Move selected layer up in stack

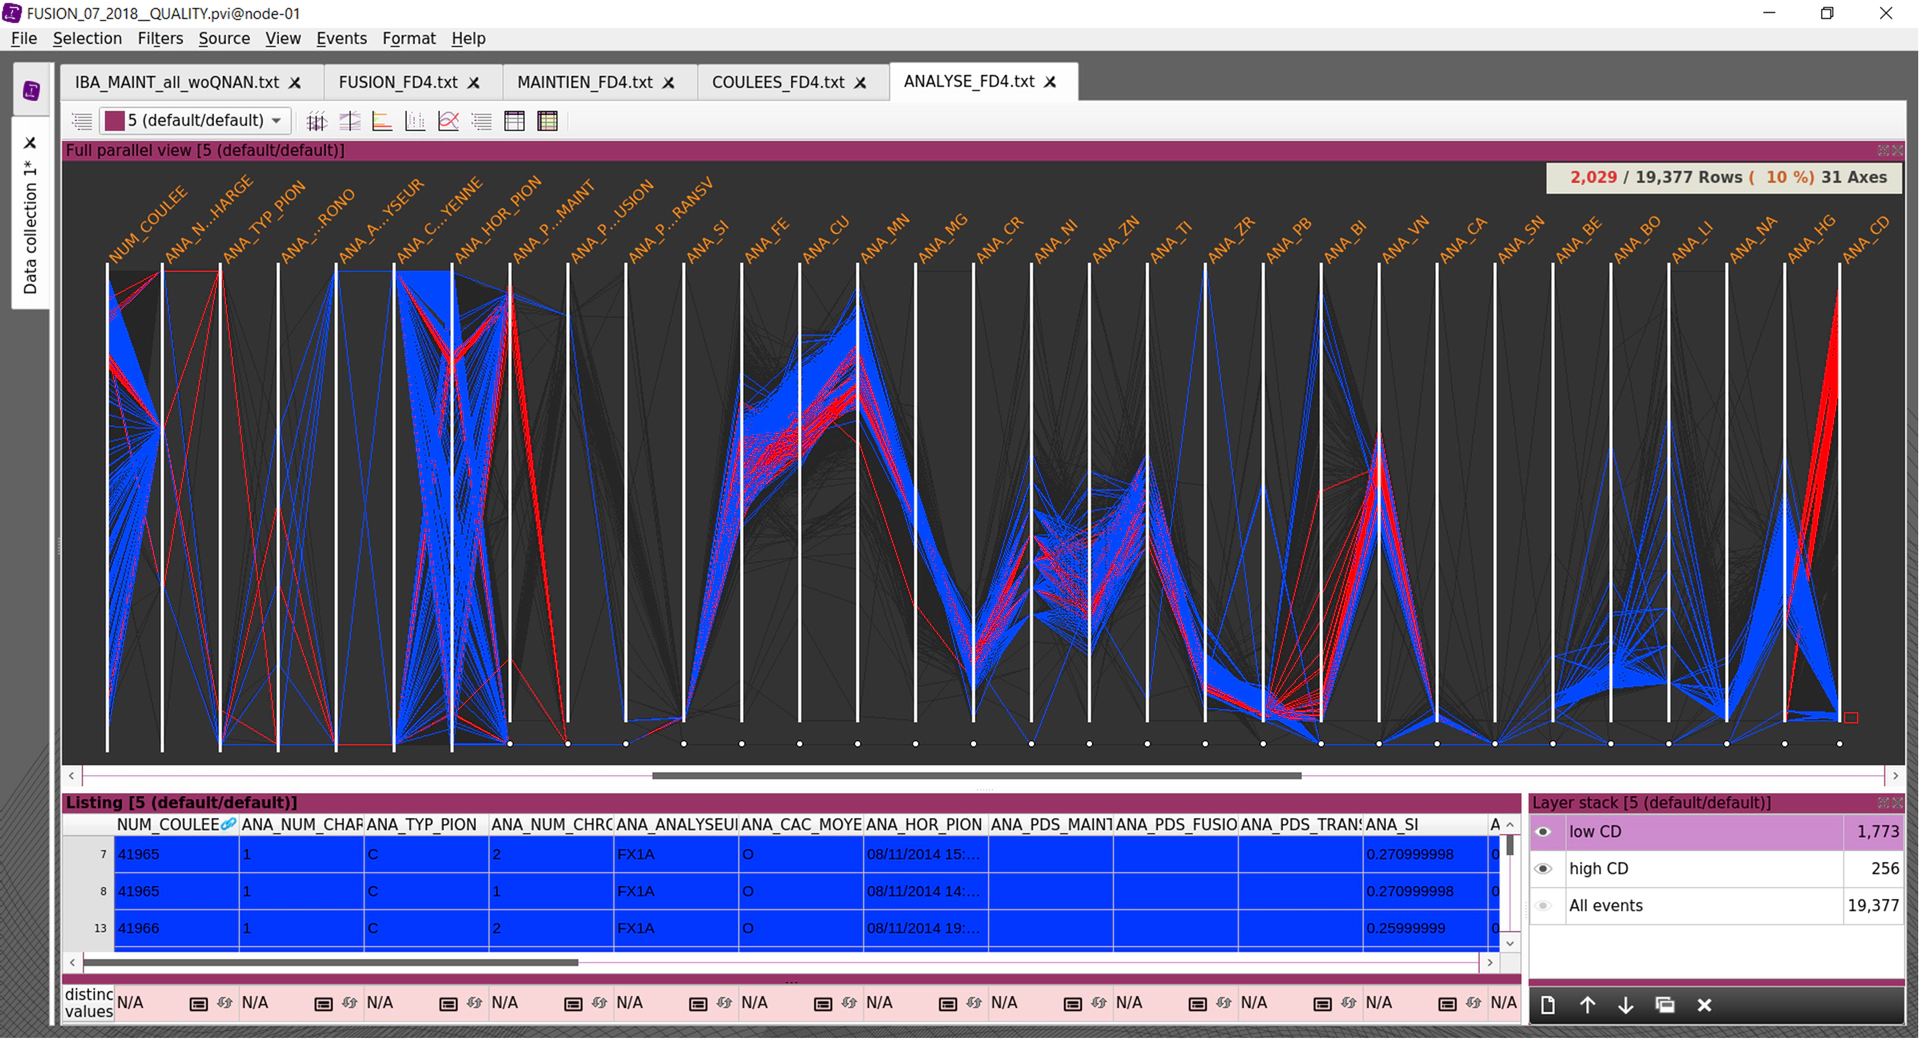click(x=1587, y=1005)
